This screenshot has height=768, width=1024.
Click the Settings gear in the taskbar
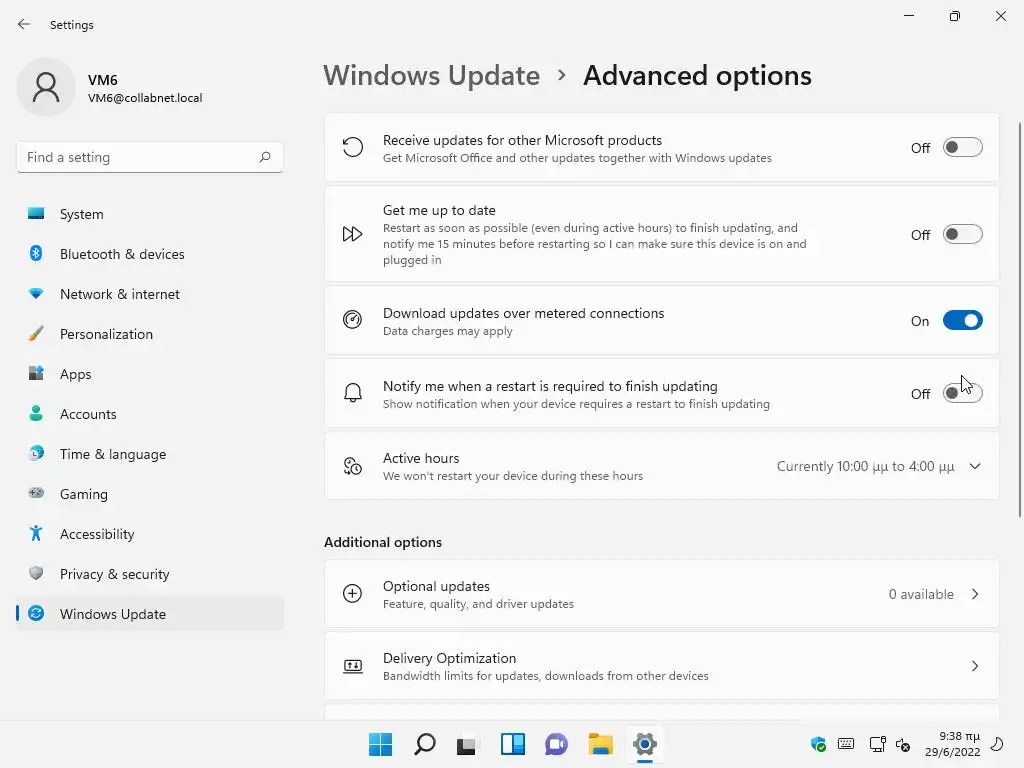[645, 744]
